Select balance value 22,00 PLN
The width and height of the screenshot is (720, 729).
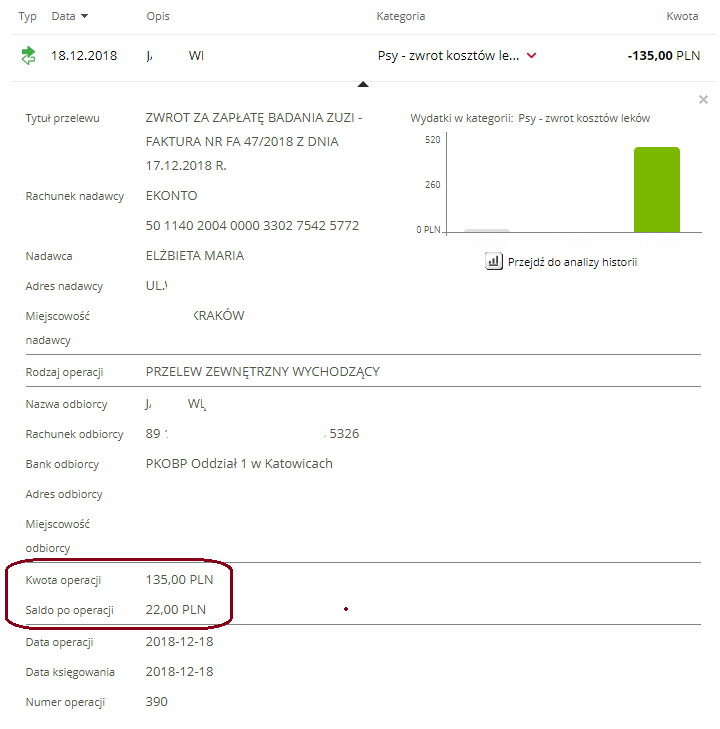pos(176,610)
